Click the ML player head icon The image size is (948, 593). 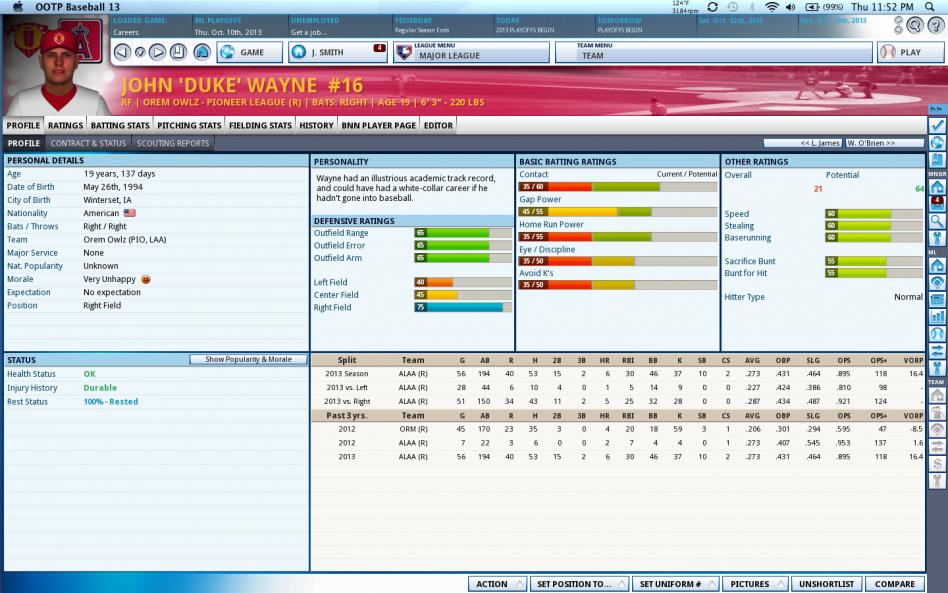(937, 334)
